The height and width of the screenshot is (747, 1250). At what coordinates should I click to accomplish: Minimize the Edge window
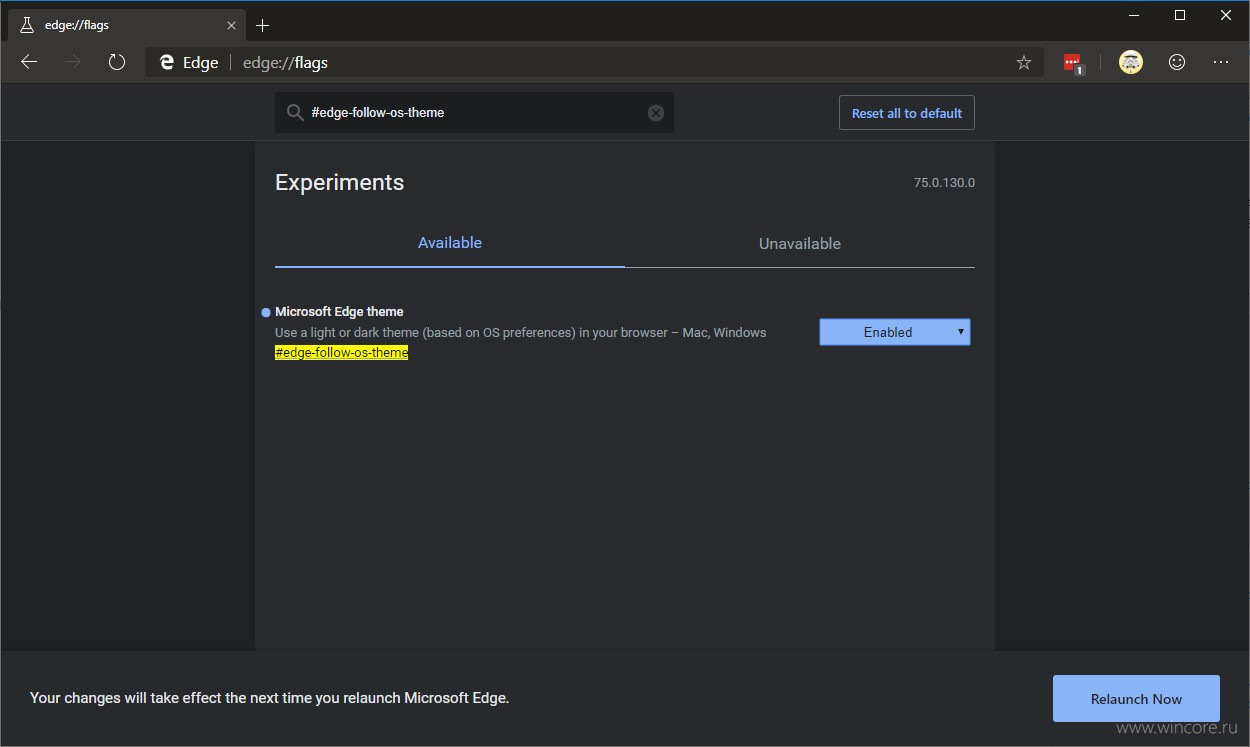(x=1134, y=15)
